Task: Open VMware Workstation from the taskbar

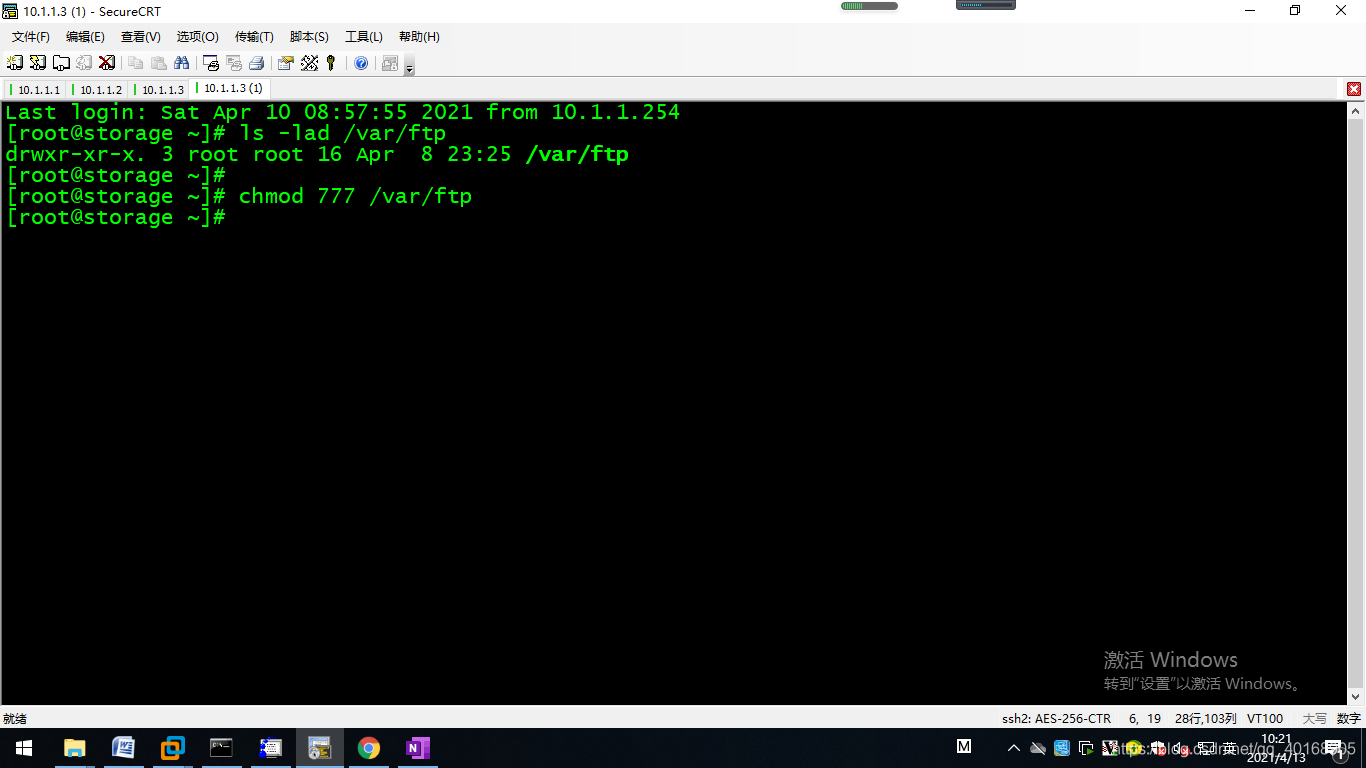Action: click(x=173, y=748)
